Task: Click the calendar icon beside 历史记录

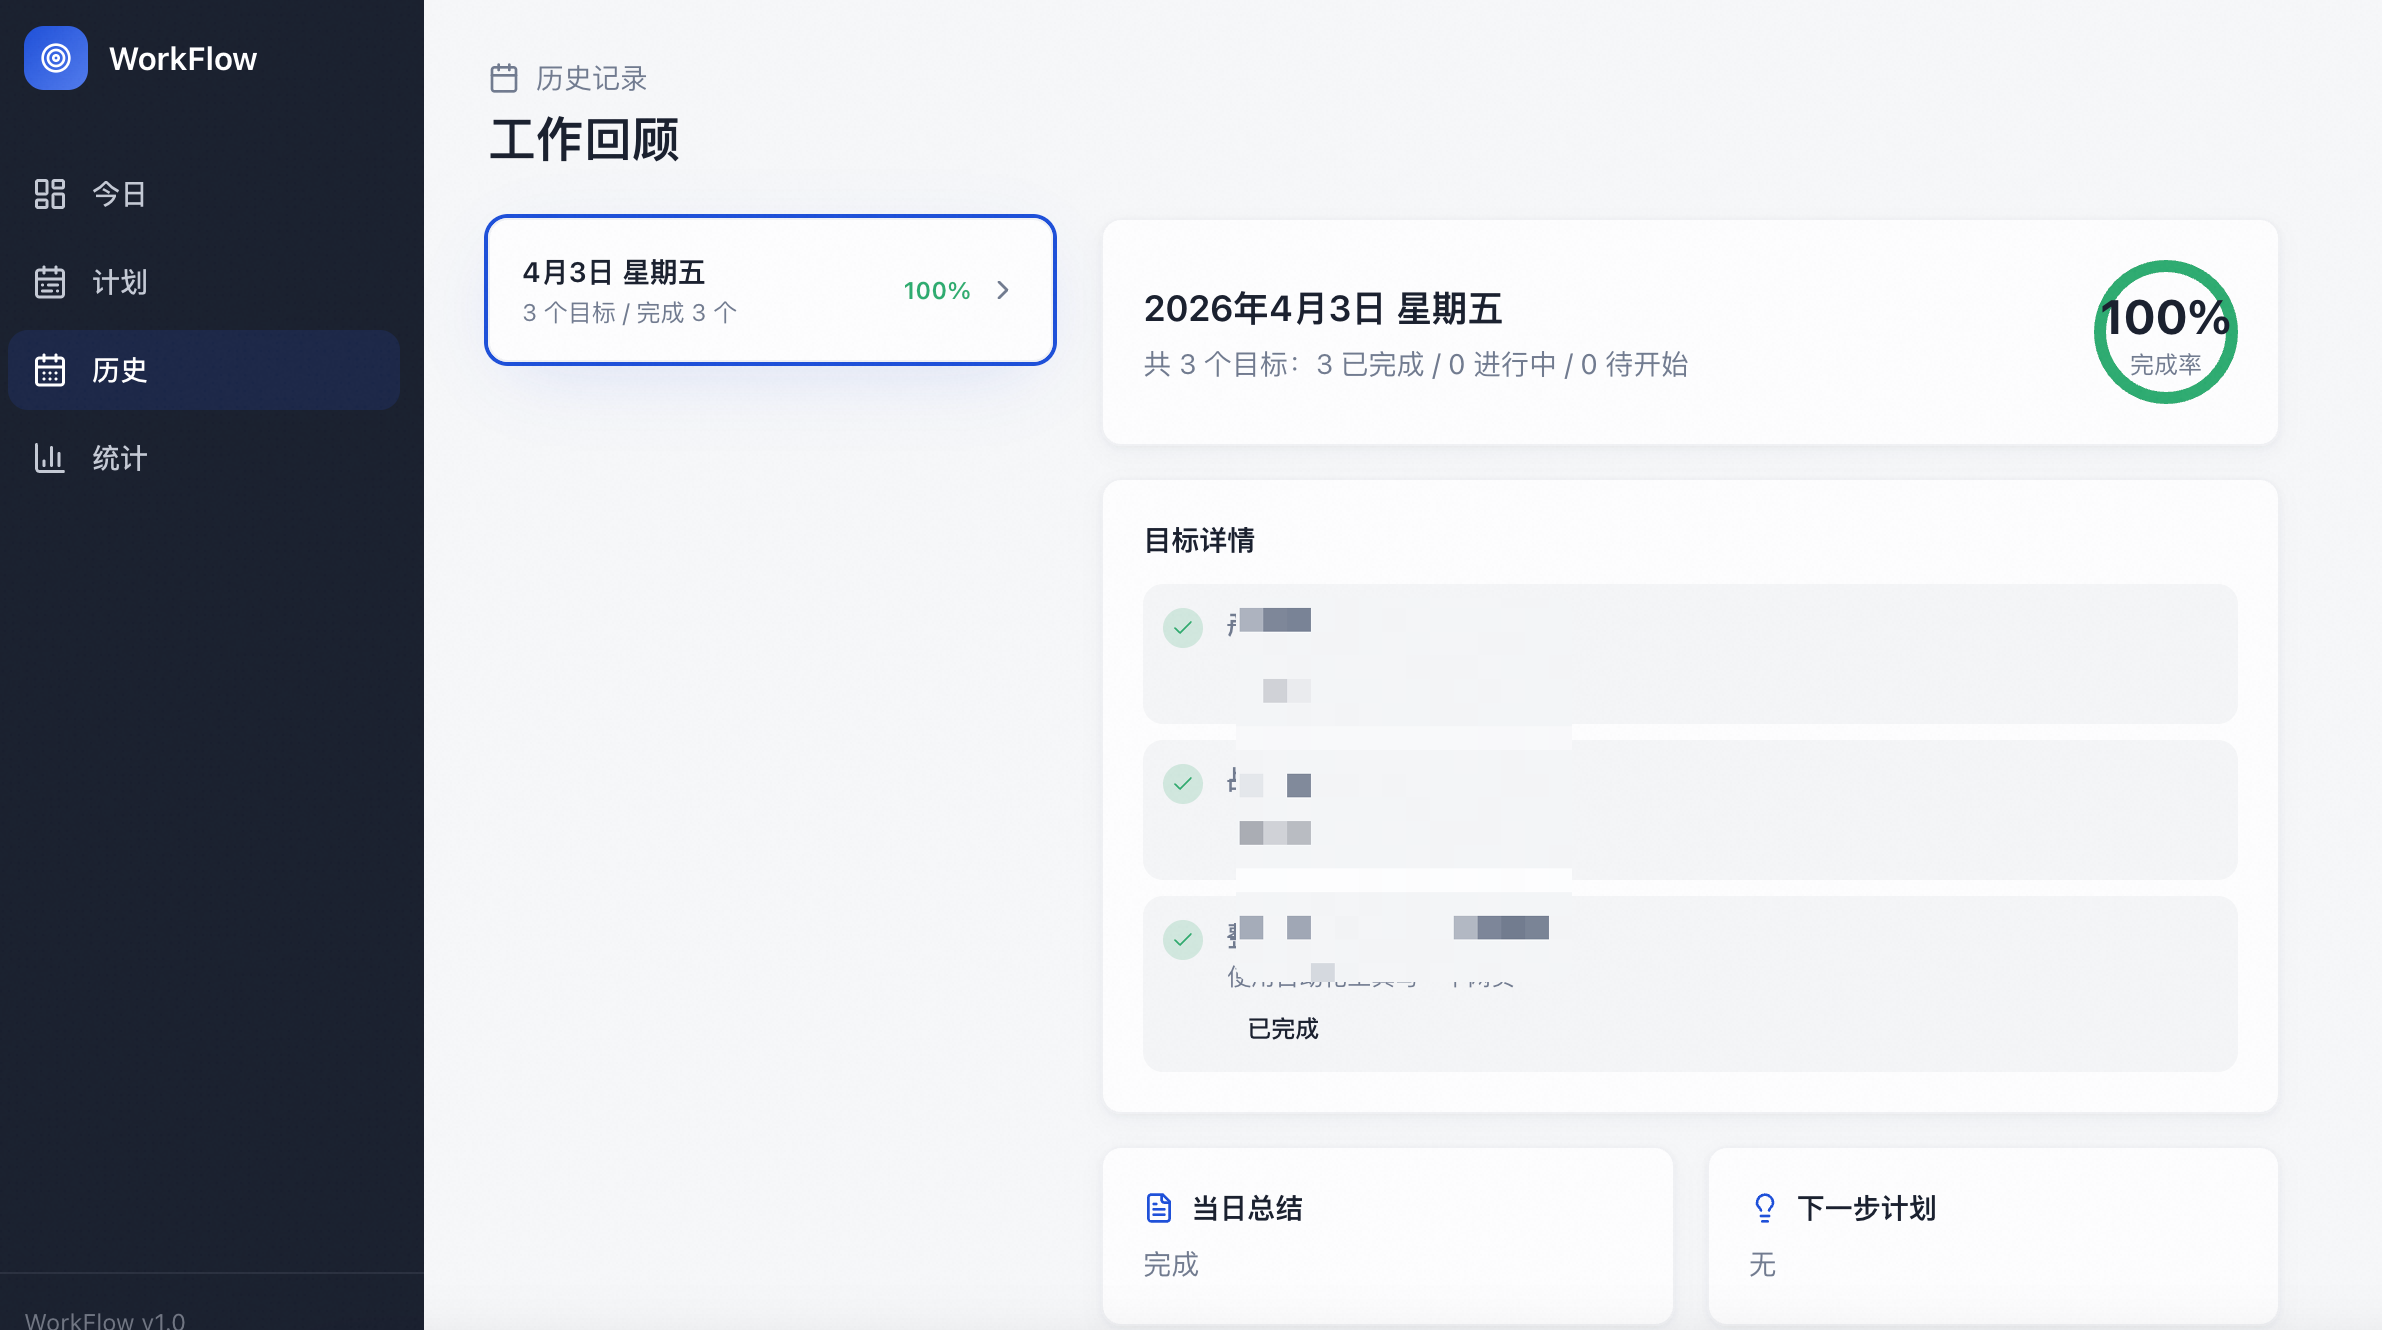Action: [504, 78]
